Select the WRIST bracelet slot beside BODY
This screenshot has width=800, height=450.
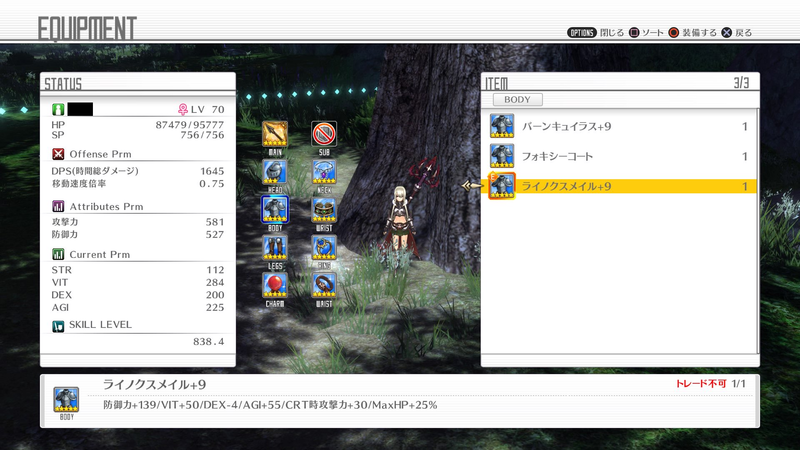tap(324, 210)
